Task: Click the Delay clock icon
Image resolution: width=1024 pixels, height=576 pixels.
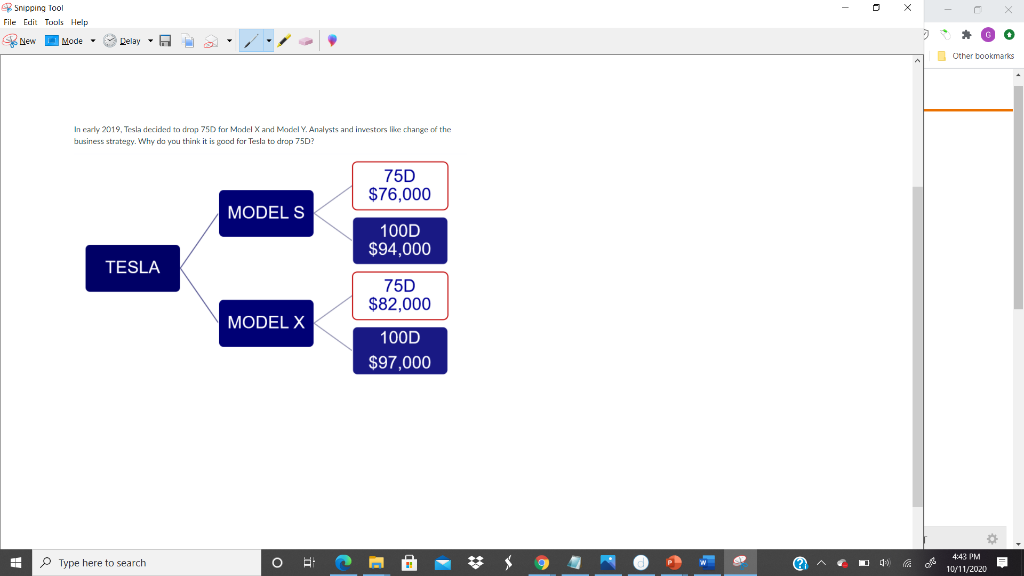Action: [x=108, y=40]
